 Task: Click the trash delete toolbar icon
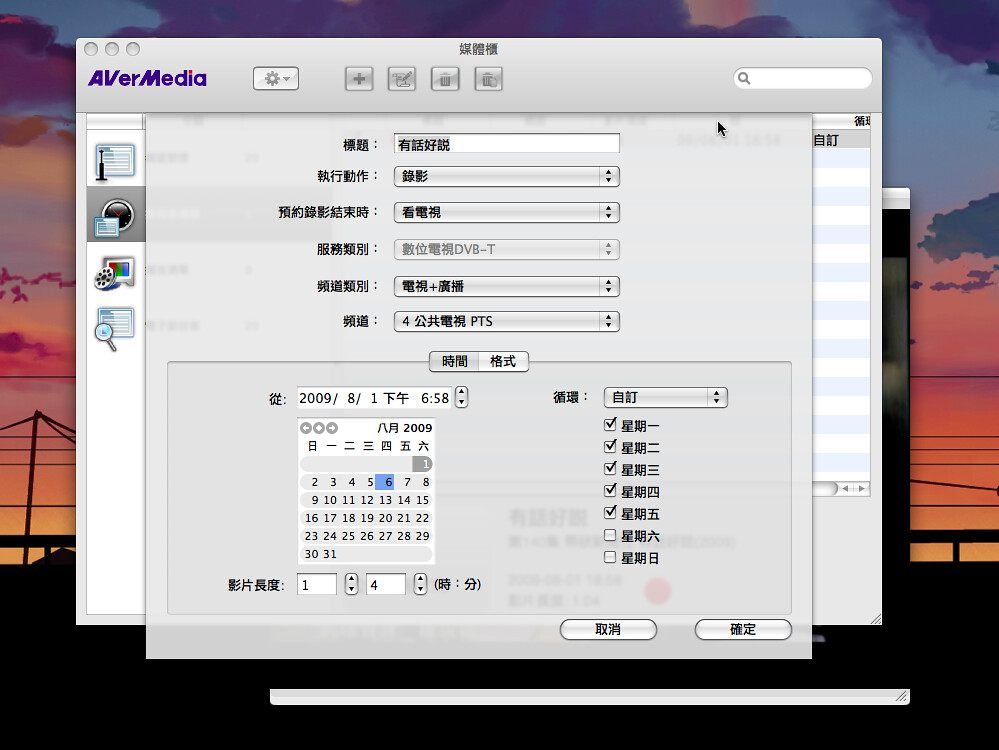tap(445, 78)
